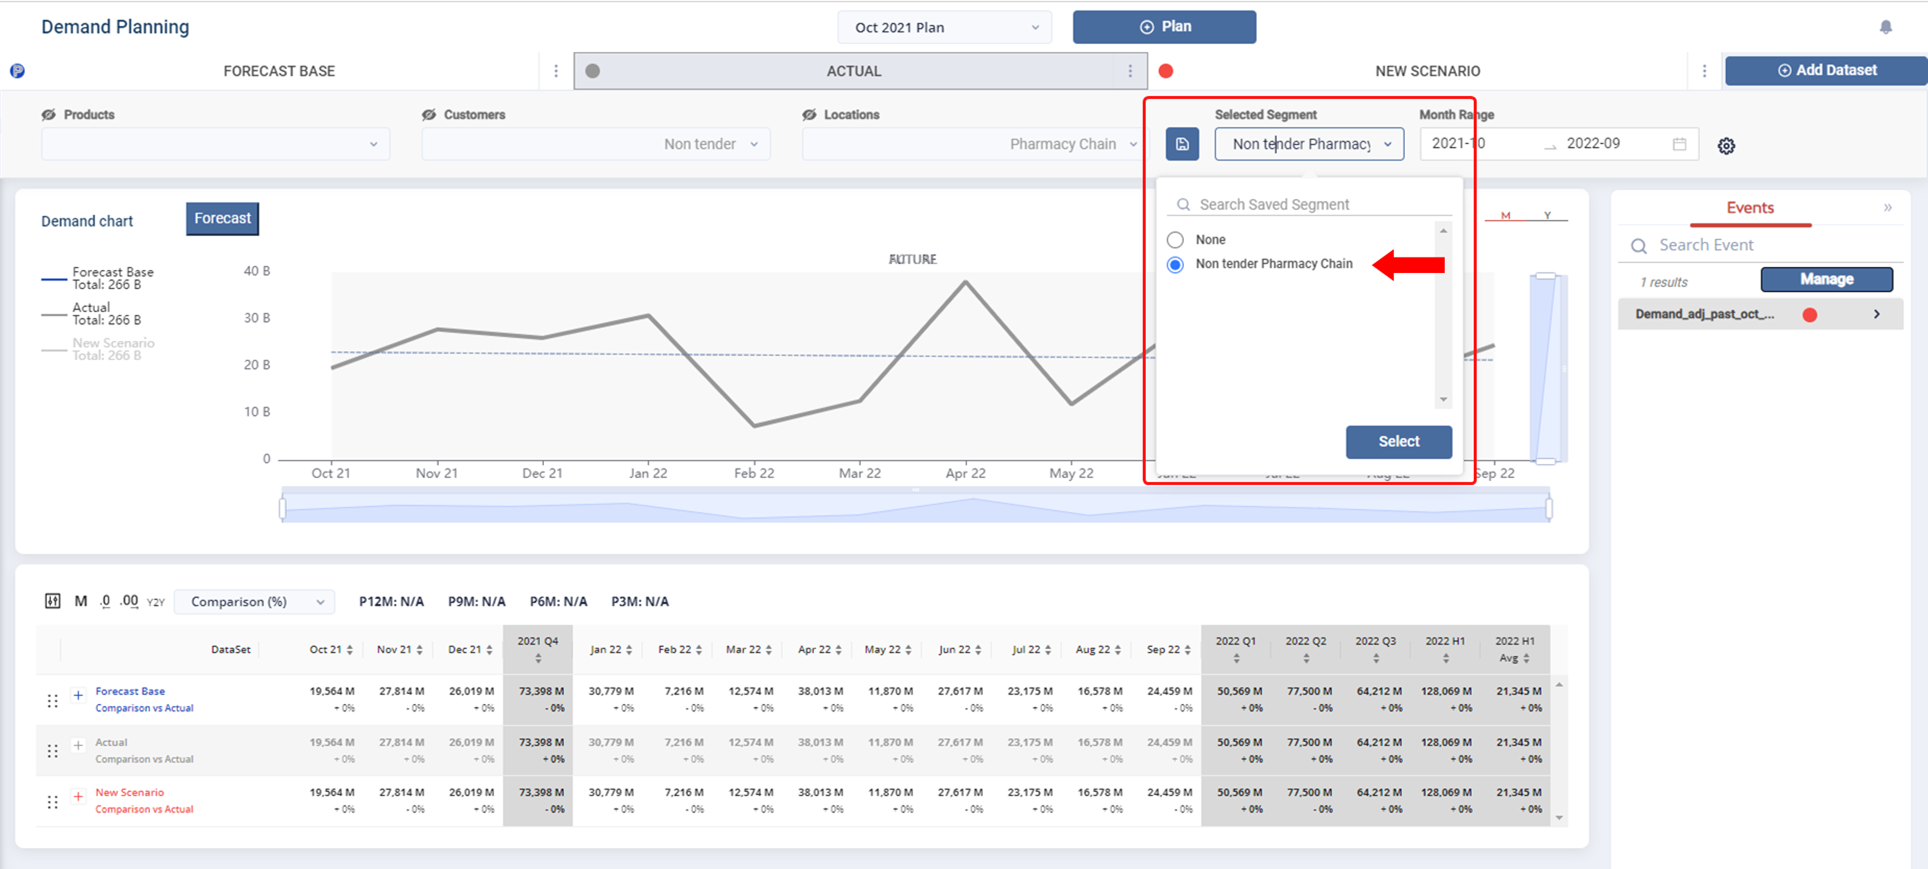
Task: Click the New Scenario red status dot
Action: pos(1165,71)
